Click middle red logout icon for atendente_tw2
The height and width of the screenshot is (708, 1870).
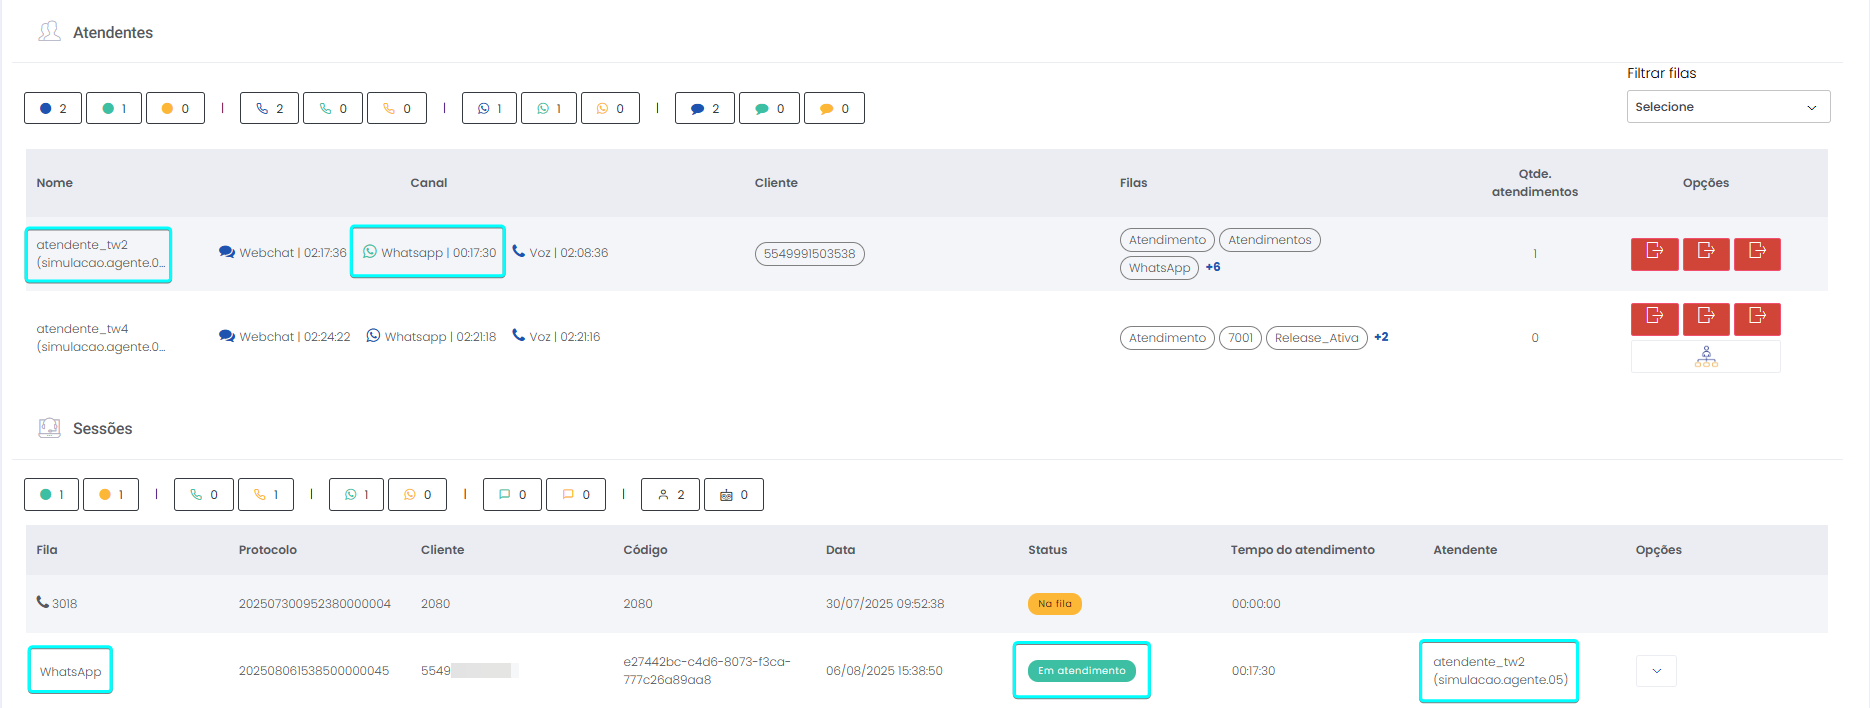(1706, 253)
